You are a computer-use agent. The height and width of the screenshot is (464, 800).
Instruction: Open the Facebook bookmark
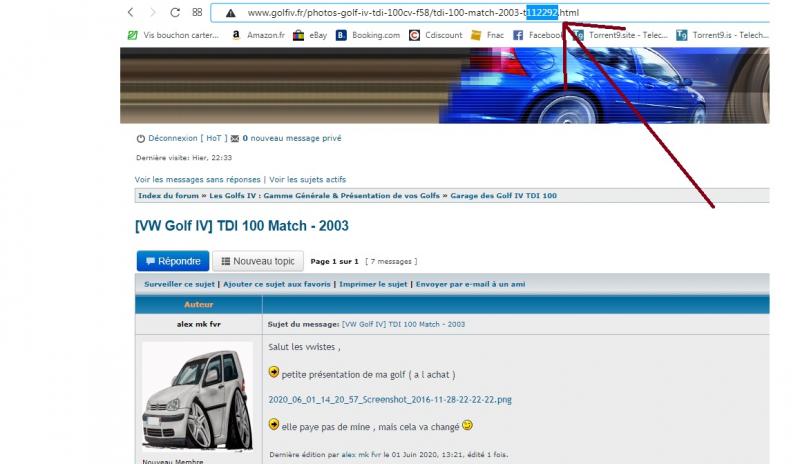[x=546, y=35]
